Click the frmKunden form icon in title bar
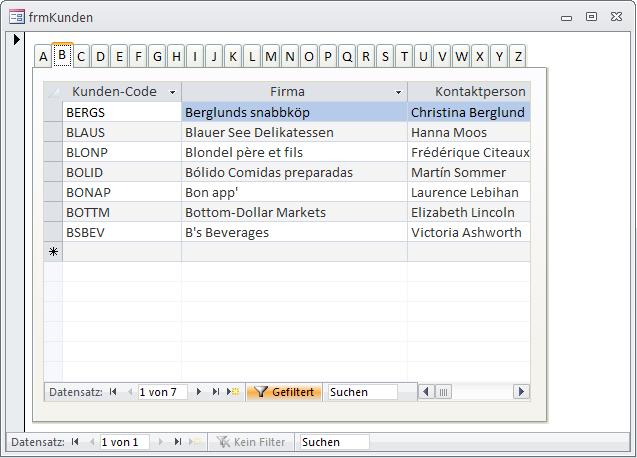637x458 pixels. click(17, 16)
